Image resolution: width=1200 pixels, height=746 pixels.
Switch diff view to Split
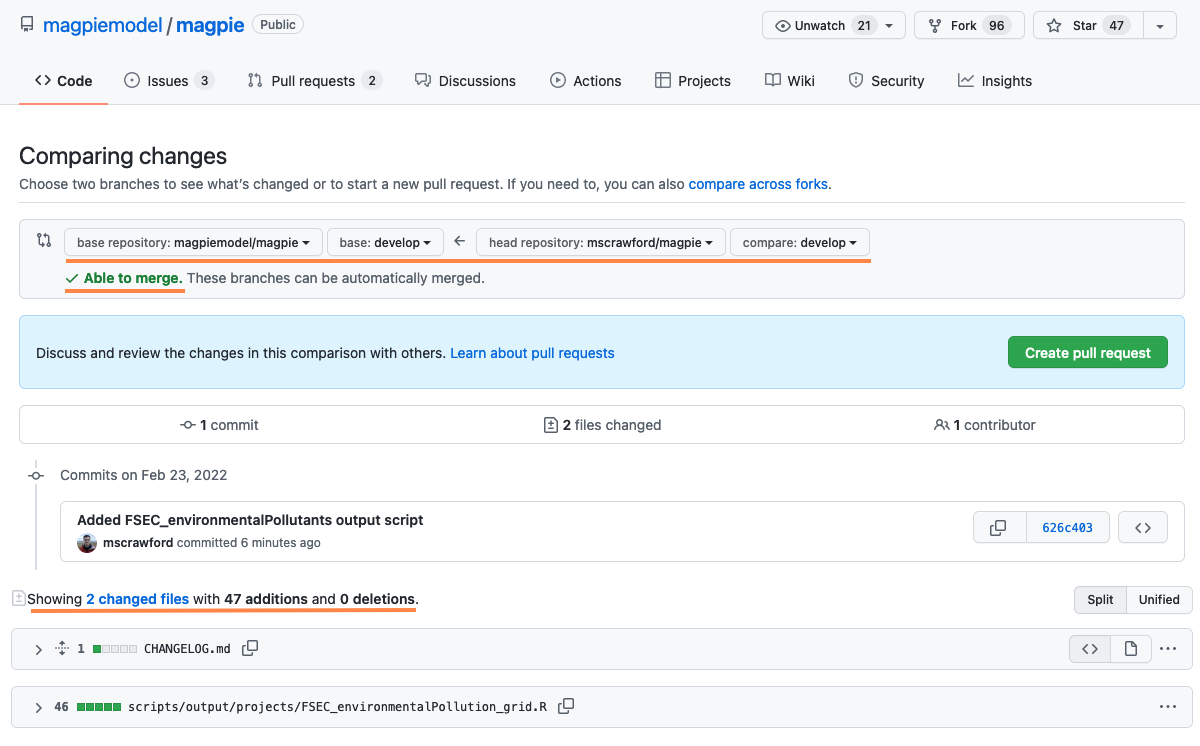(1100, 600)
